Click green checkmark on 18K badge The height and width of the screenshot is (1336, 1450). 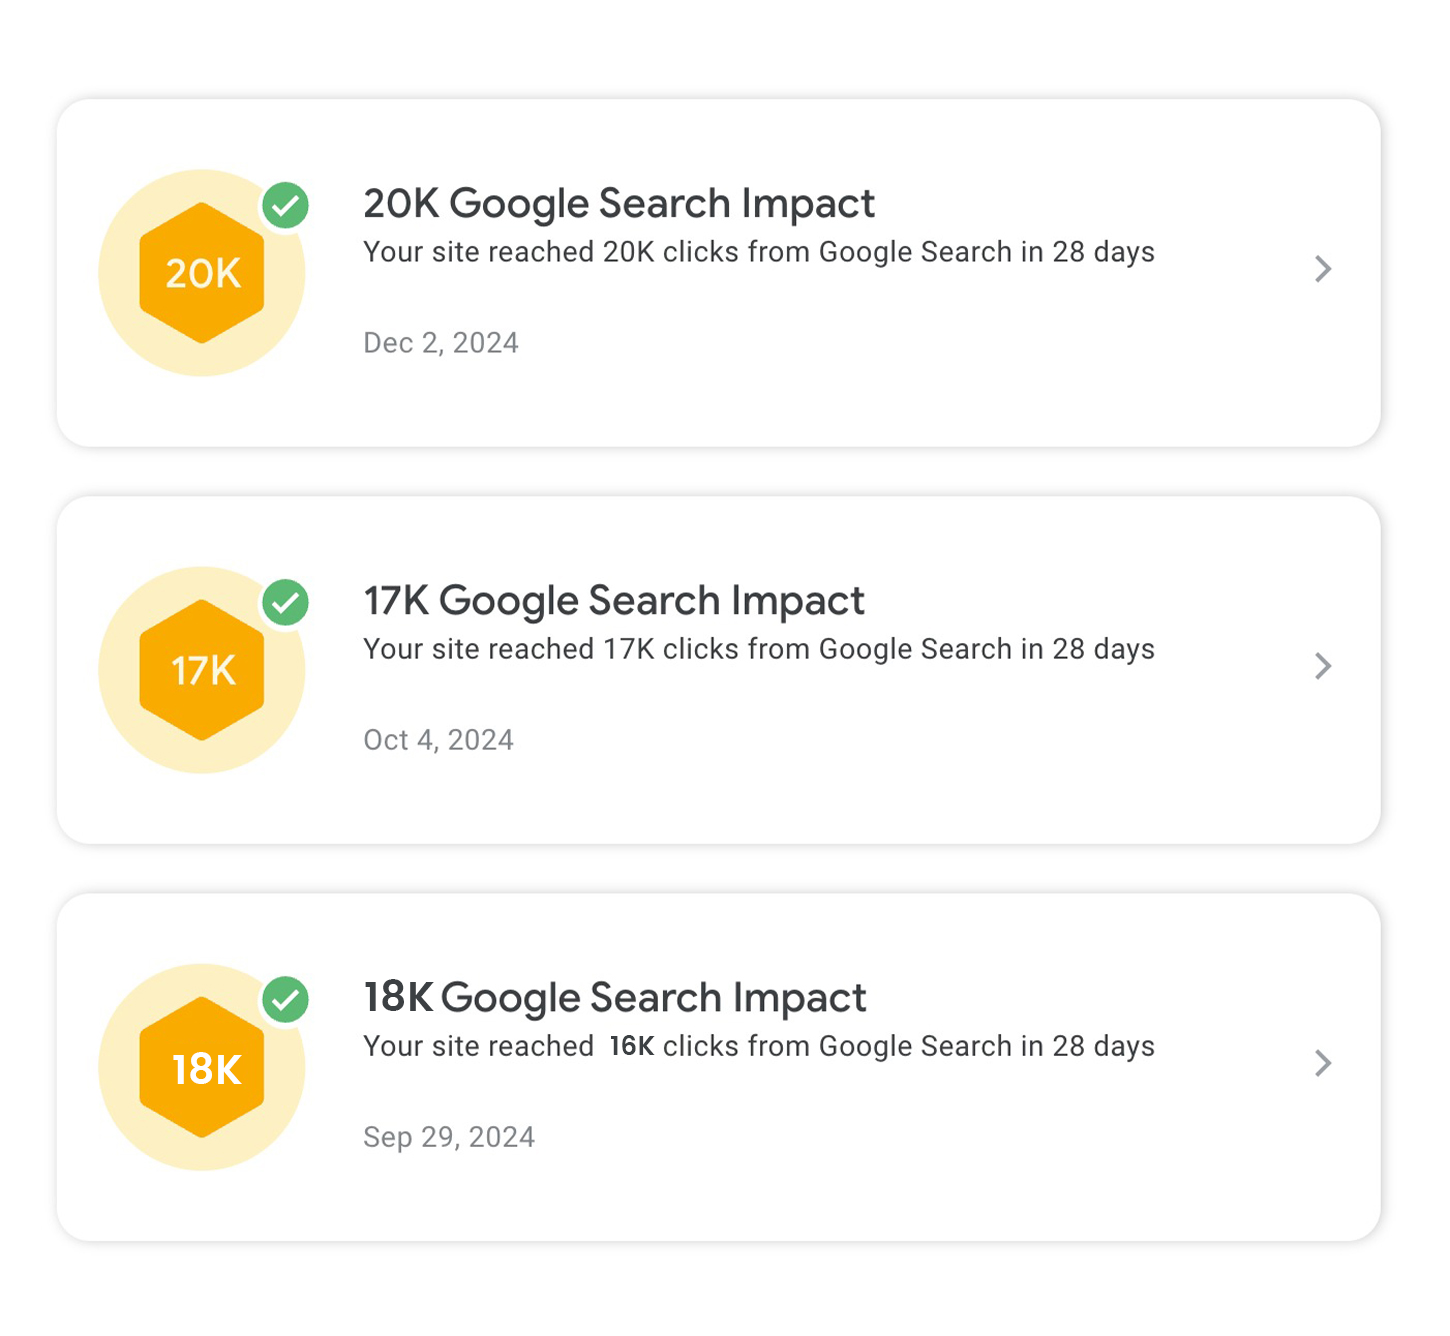(286, 1000)
